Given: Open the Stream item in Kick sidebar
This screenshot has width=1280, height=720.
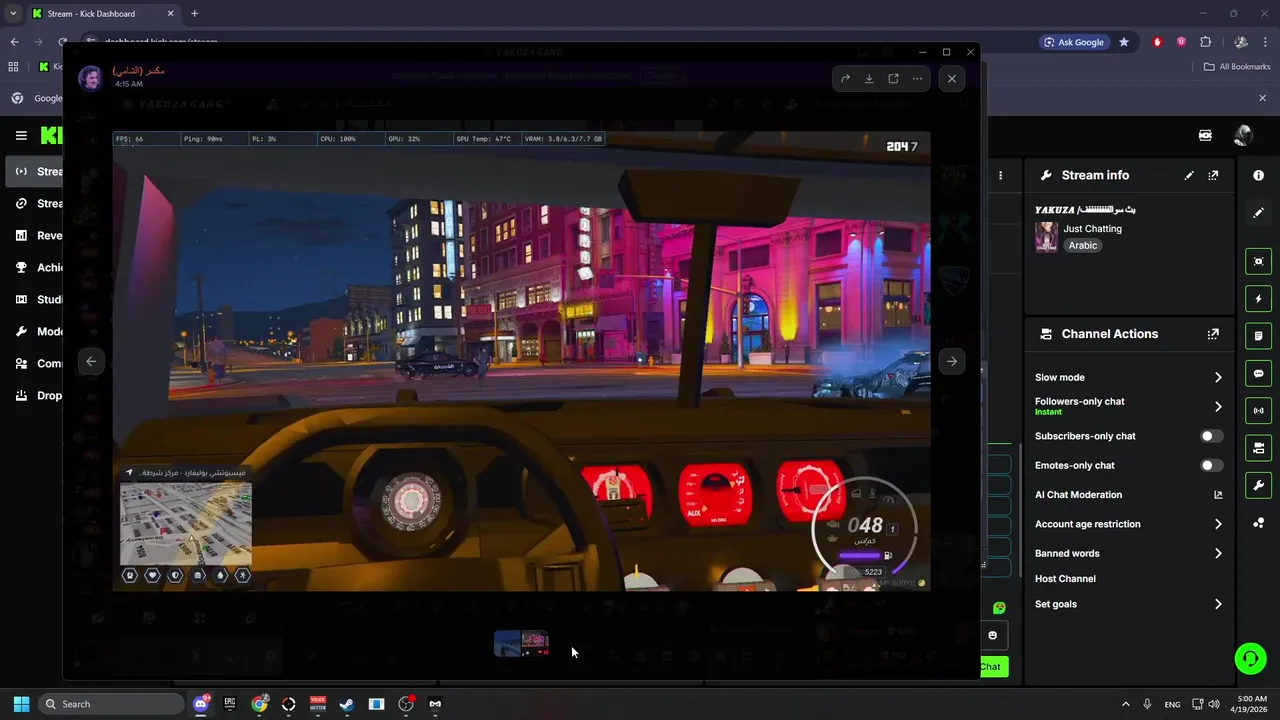Looking at the screenshot, I should pos(32,171).
